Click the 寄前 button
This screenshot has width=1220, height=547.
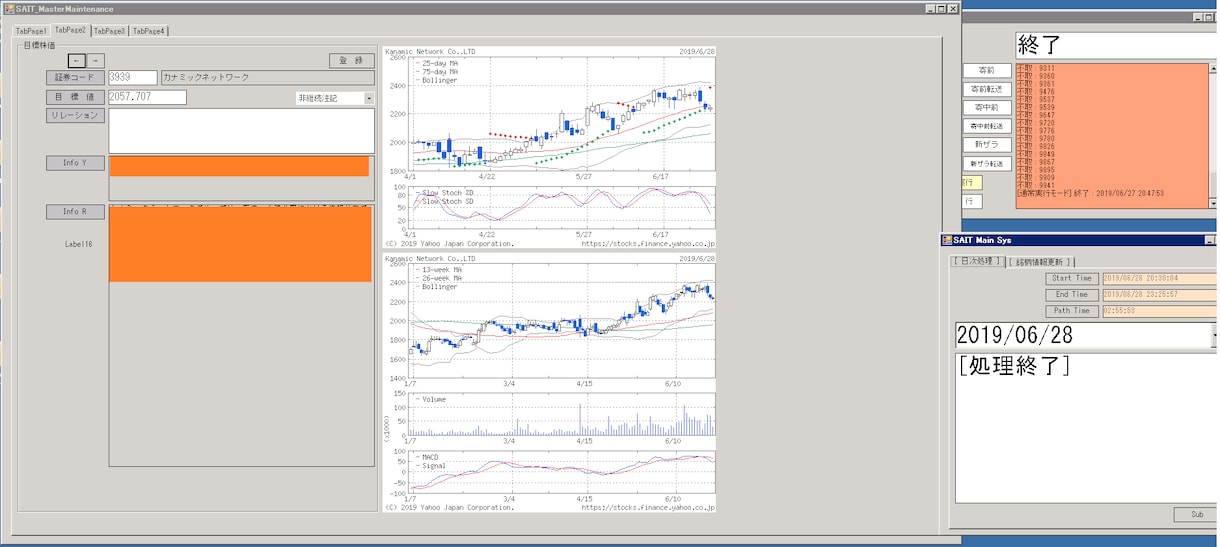click(987, 70)
